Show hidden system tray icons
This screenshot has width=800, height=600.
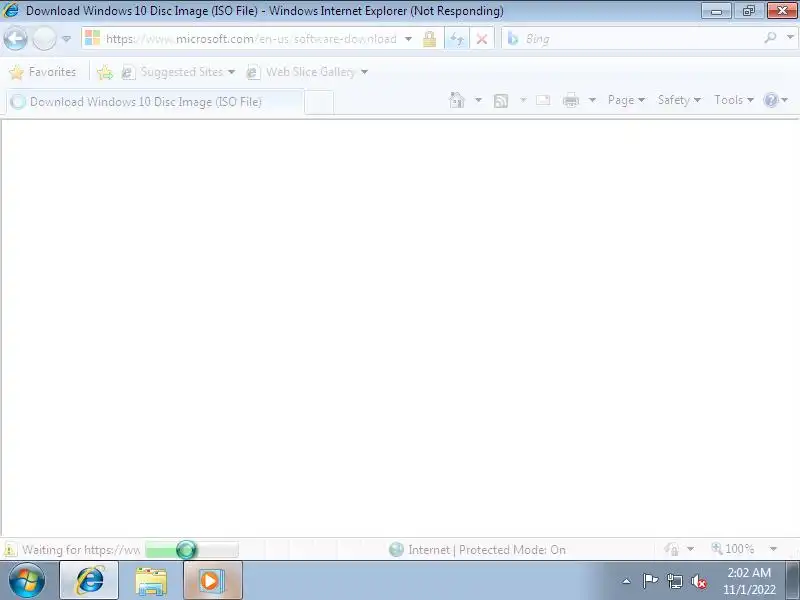coord(627,581)
